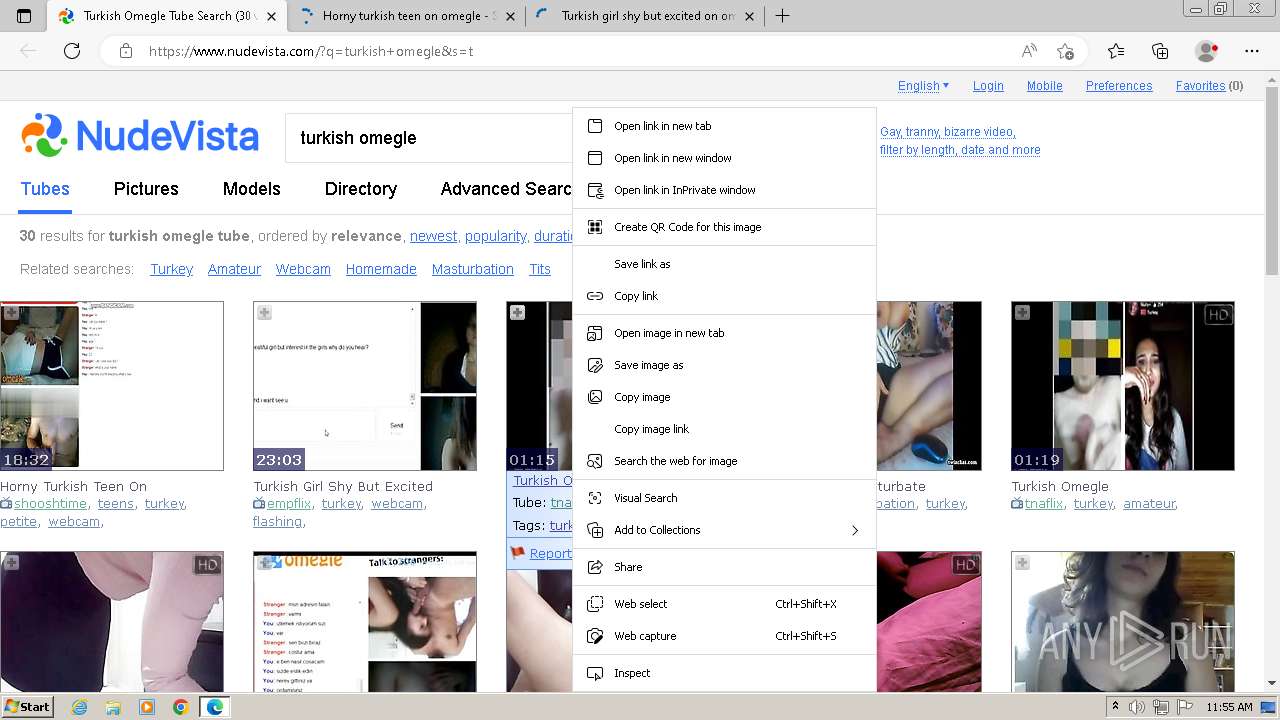This screenshot has height=720, width=1280.
Task: Click filter by length, date and more link
Action: click(960, 150)
